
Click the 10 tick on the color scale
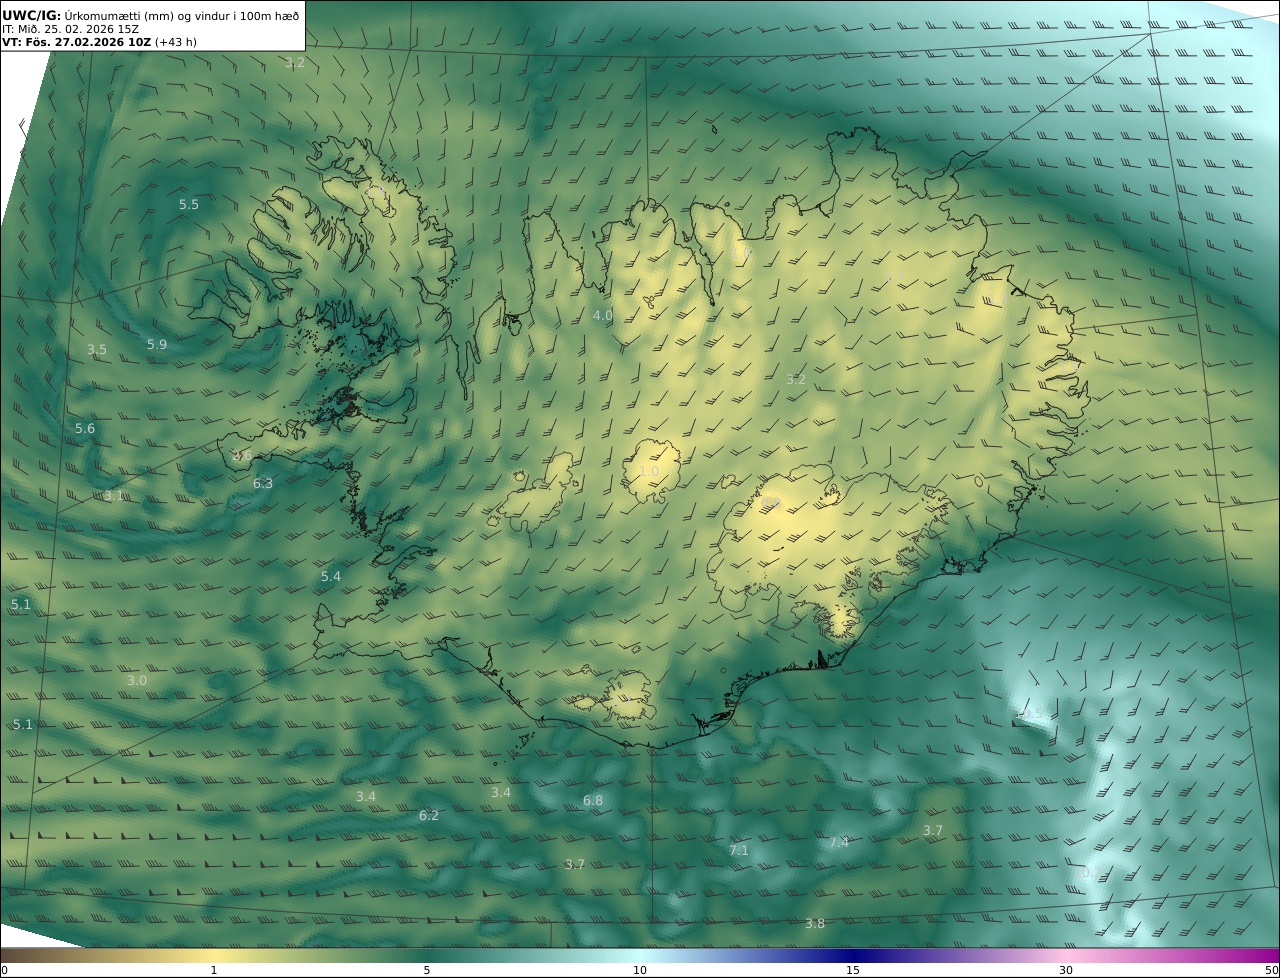pos(640,970)
